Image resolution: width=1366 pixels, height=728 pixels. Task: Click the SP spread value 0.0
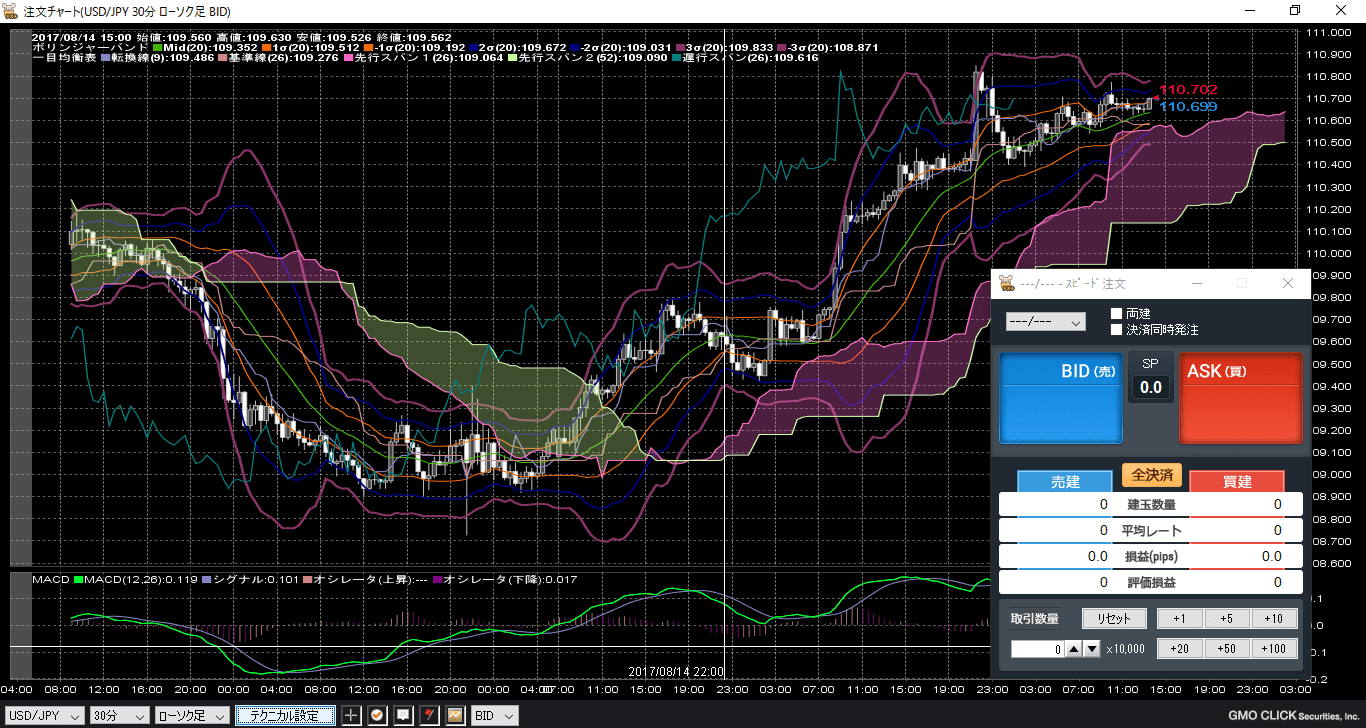[x=1151, y=387]
